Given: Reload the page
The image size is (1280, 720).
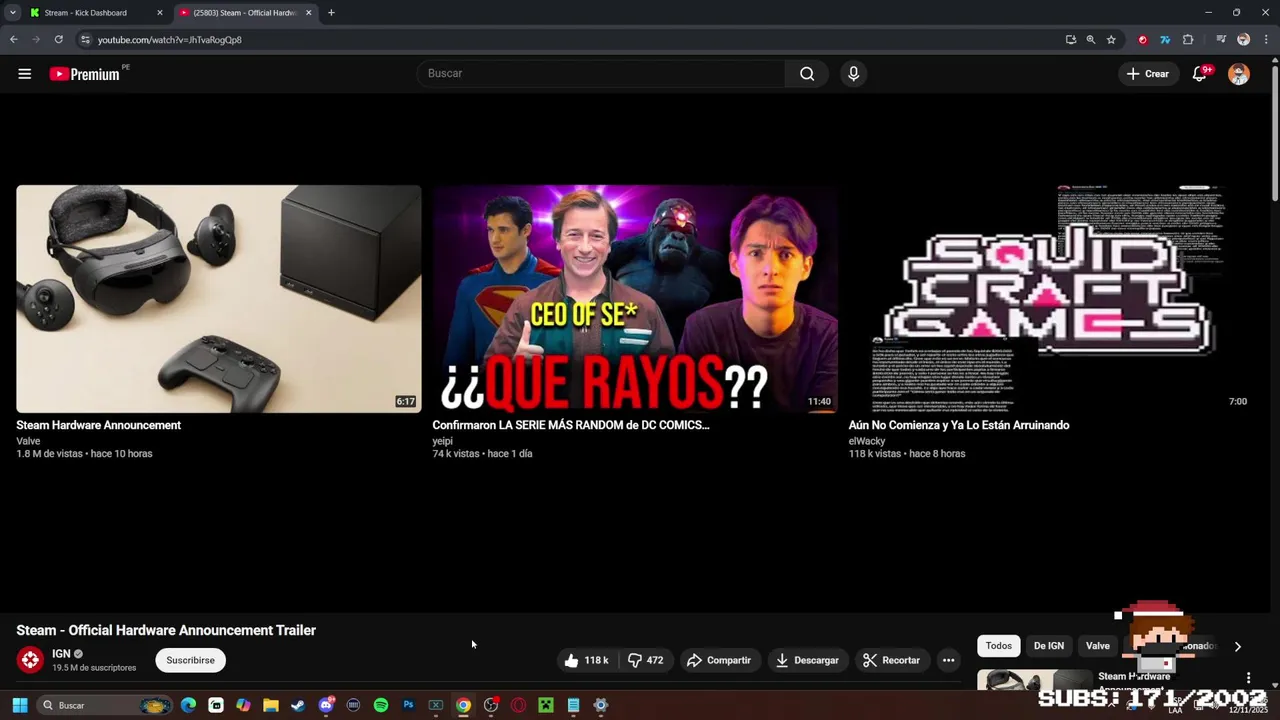Looking at the screenshot, I should point(58,40).
